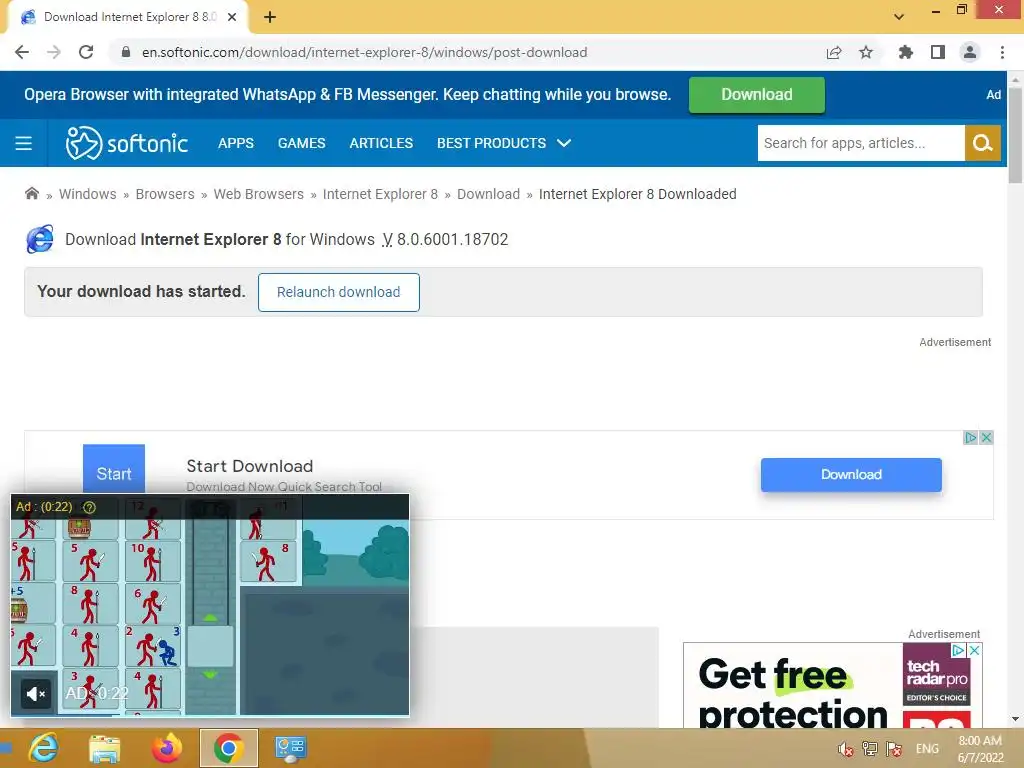Open the Browsers breadcrumb link
Viewport: 1024px width, 768px height.
click(x=165, y=194)
